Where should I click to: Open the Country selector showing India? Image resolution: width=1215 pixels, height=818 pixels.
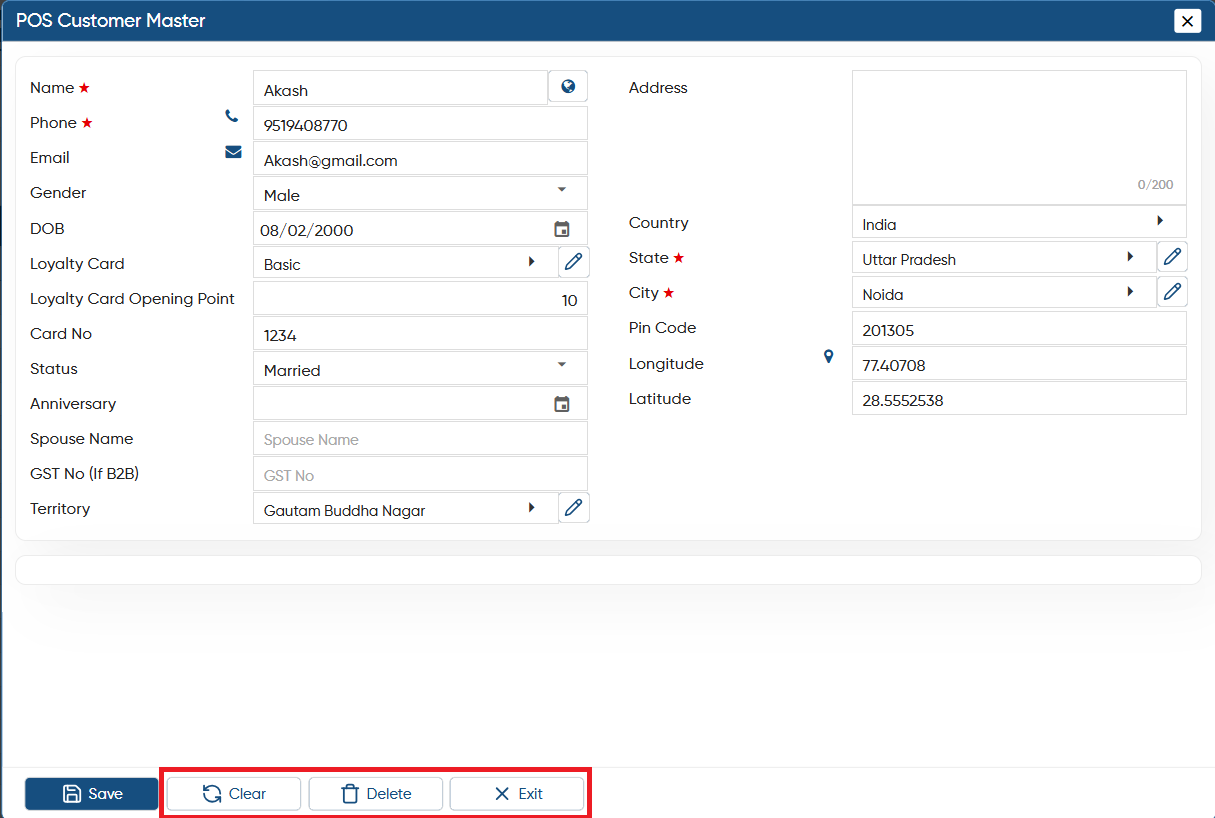click(1019, 223)
